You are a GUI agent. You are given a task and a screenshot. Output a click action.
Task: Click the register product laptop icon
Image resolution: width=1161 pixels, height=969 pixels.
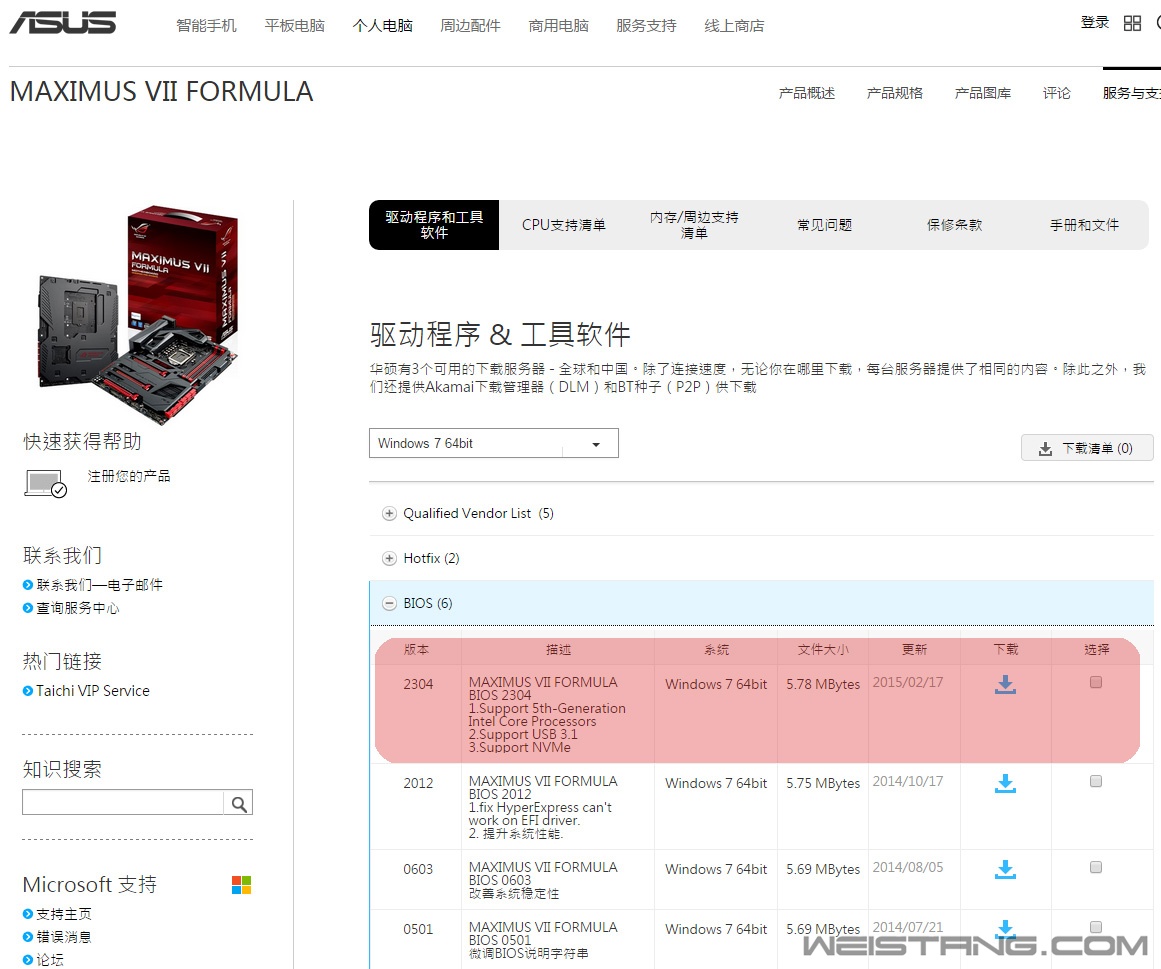(45, 484)
